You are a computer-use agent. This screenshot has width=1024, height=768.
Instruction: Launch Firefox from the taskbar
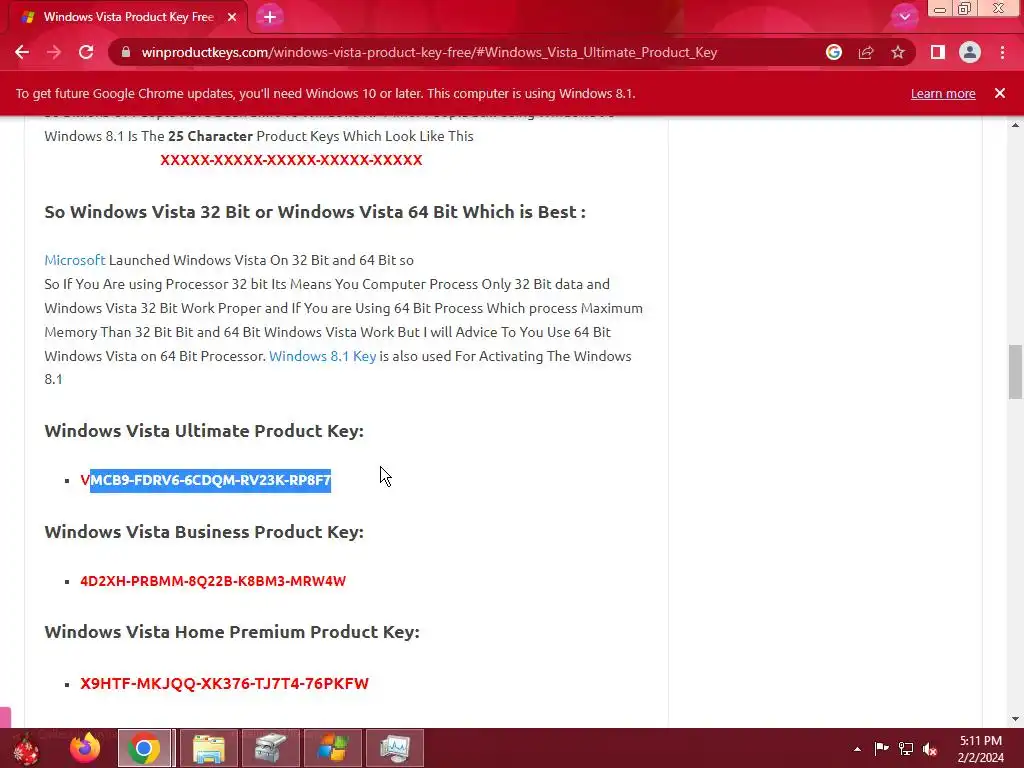coord(85,748)
